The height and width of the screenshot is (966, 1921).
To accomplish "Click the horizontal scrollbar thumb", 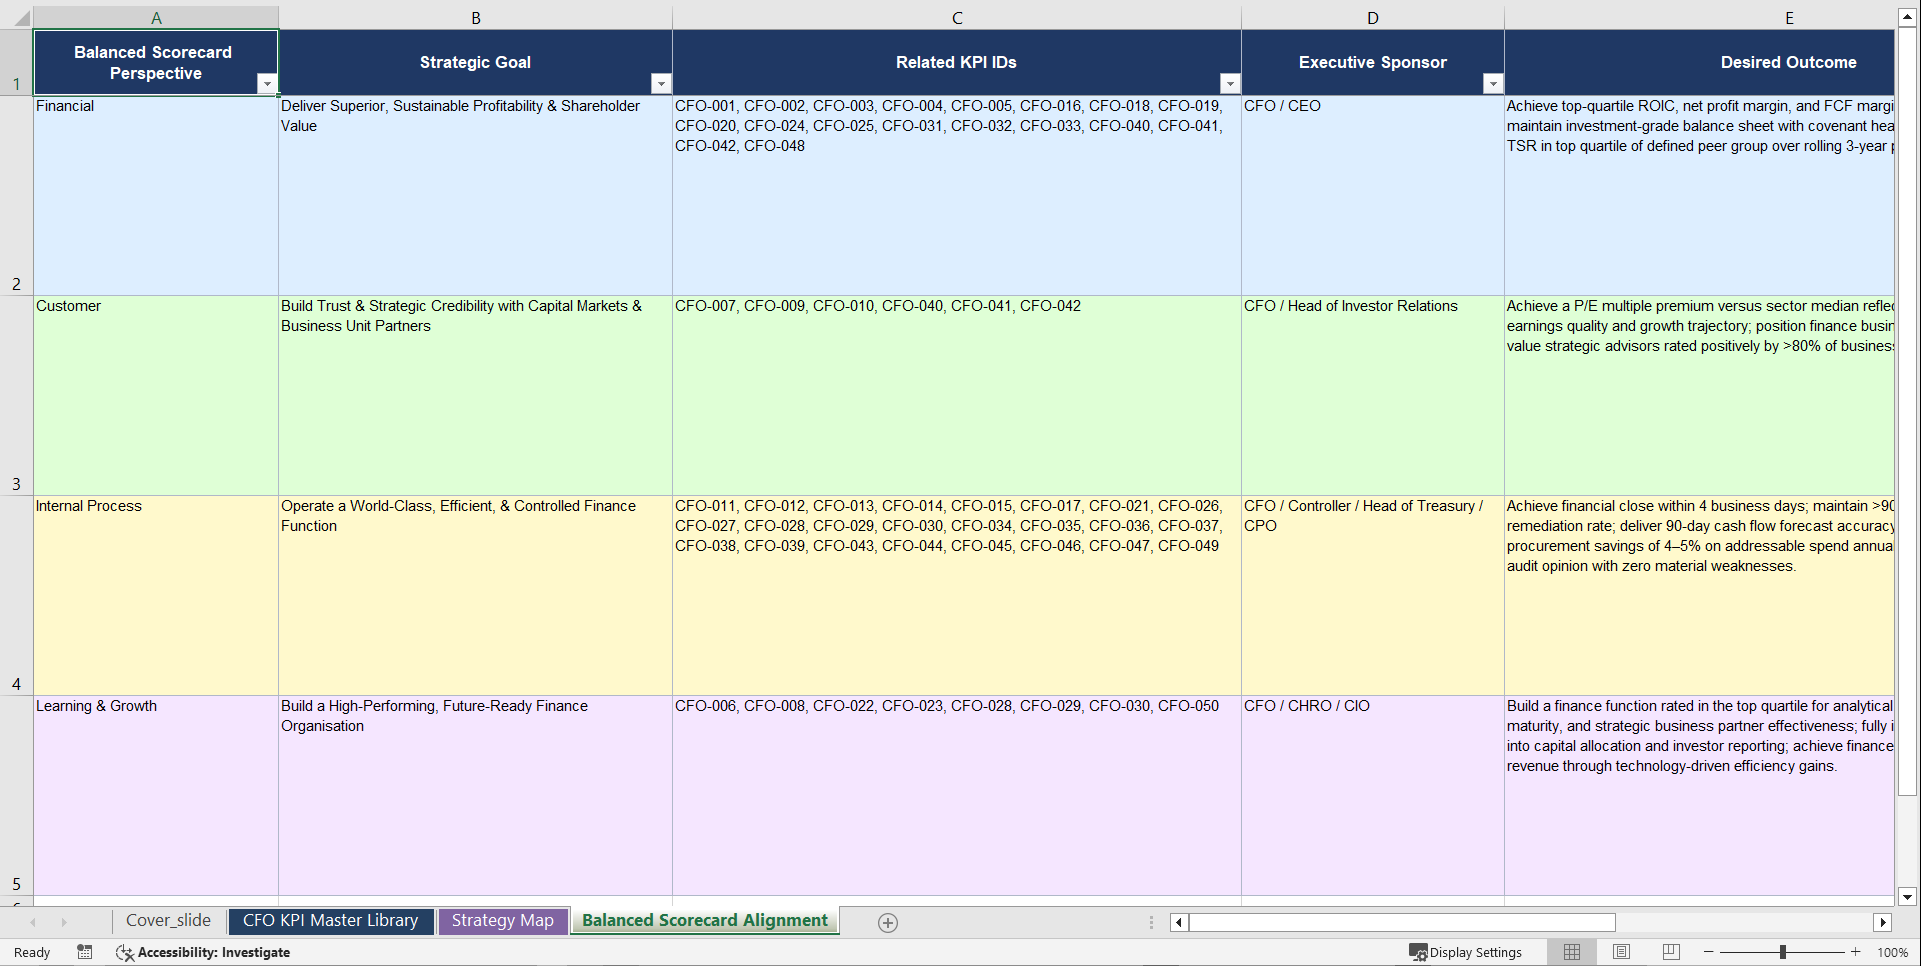I will [x=1402, y=922].
